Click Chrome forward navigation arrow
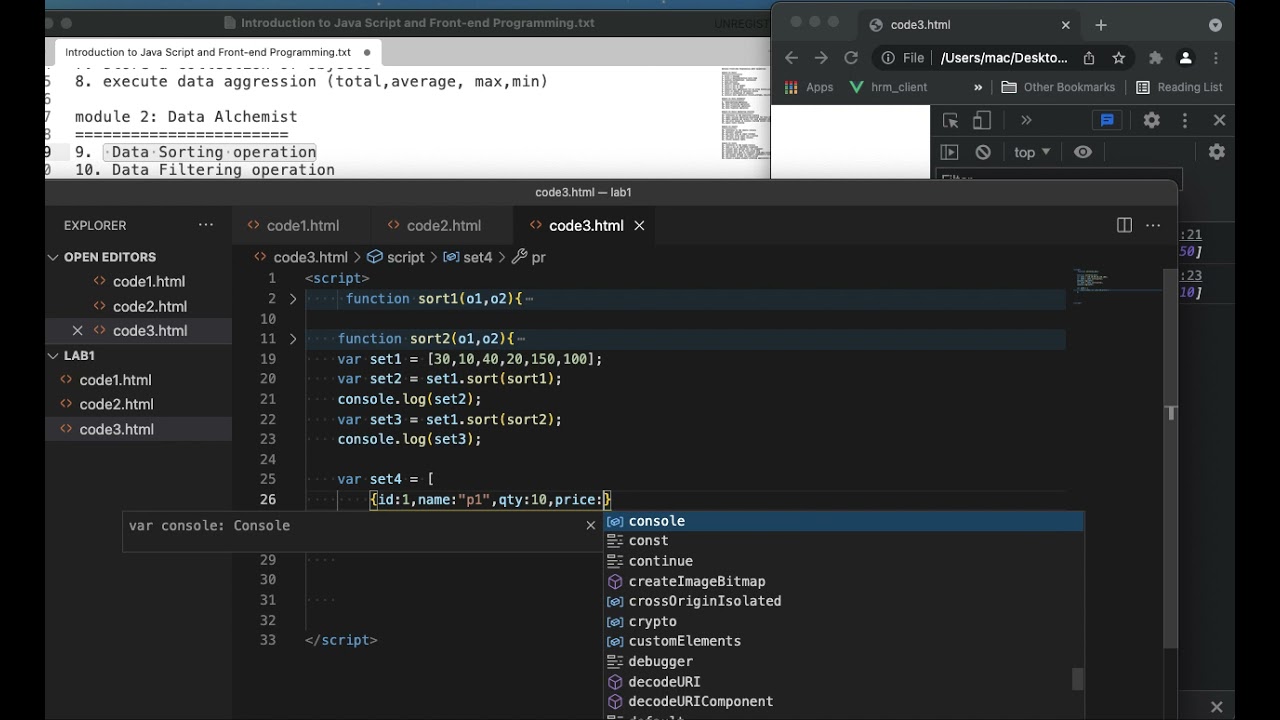The height and width of the screenshot is (720, 1280). pyautogui.click(x=821, y=58)
